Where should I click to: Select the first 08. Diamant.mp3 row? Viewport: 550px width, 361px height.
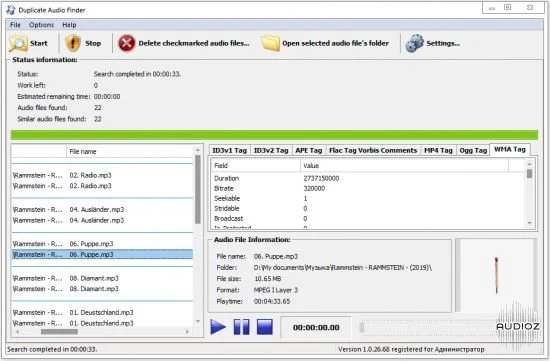point(102,278)
